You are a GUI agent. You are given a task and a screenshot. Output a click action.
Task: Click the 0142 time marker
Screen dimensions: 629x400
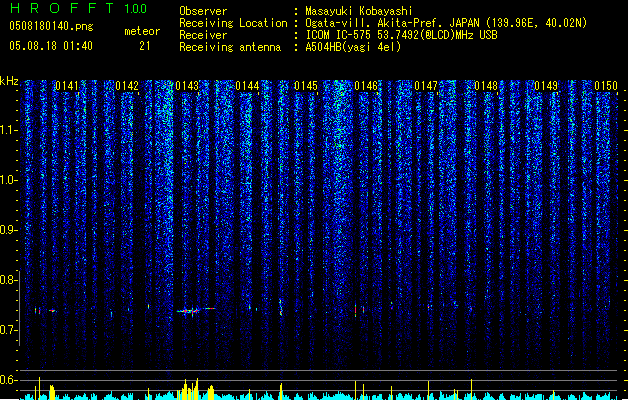click(x=127, y=86)
